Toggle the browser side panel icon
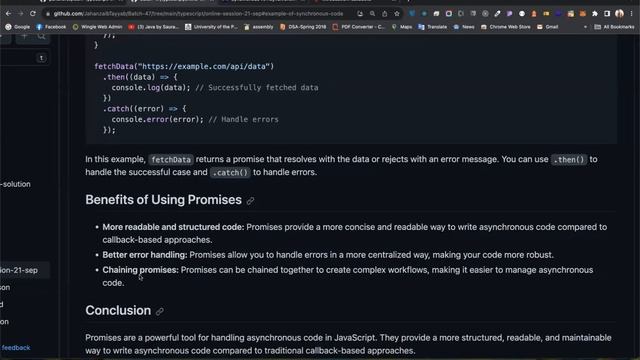Viewport: 640px width, 360px height. [x=607, y=14]
